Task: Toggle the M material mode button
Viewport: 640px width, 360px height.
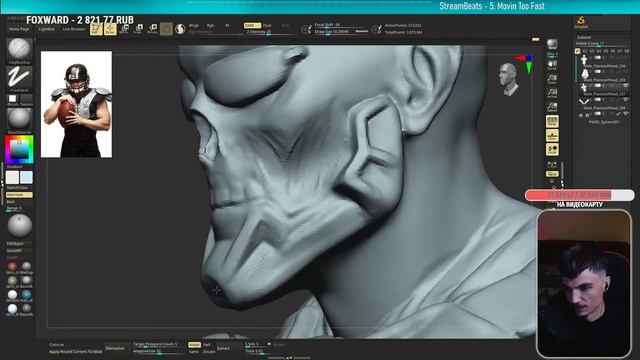Action: 227,25
